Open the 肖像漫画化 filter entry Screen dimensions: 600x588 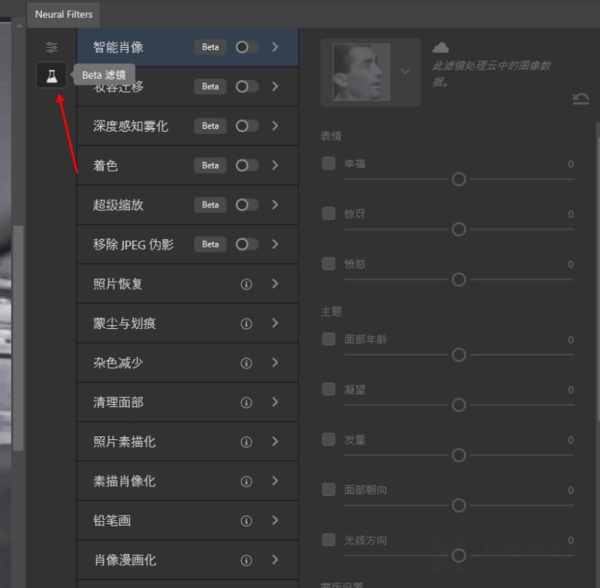[x=188, y=560]
